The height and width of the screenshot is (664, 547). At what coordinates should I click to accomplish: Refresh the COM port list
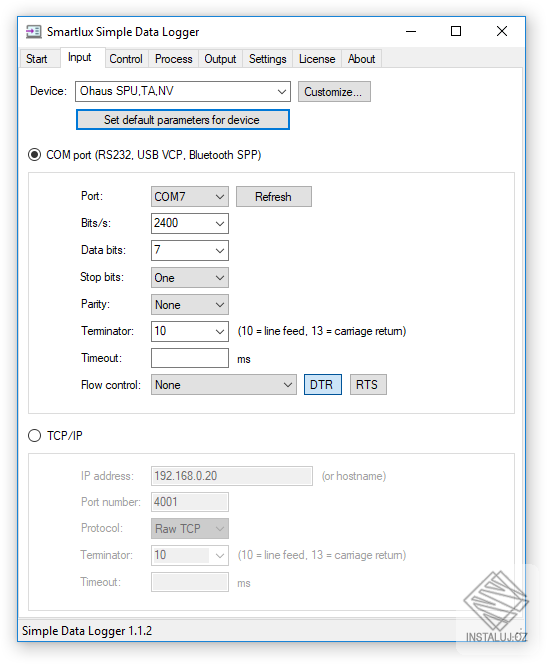[x=274, y=196]
